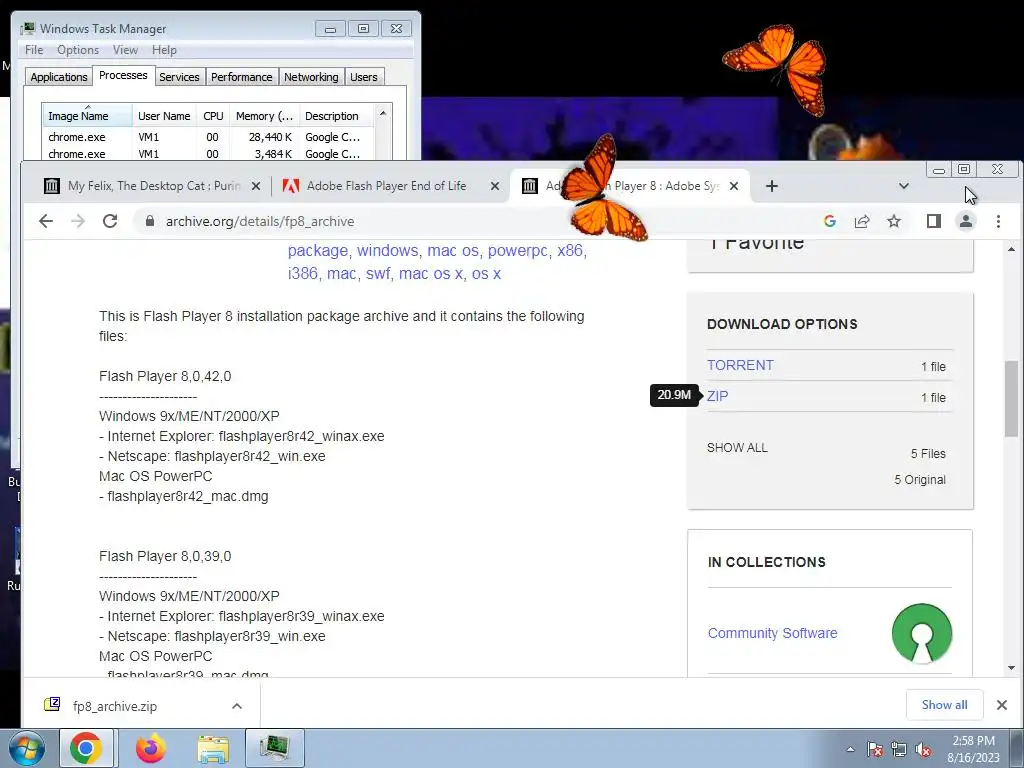Open the Google icon in address bar
Screen dimensions: 1024x768
click(830, 221)
